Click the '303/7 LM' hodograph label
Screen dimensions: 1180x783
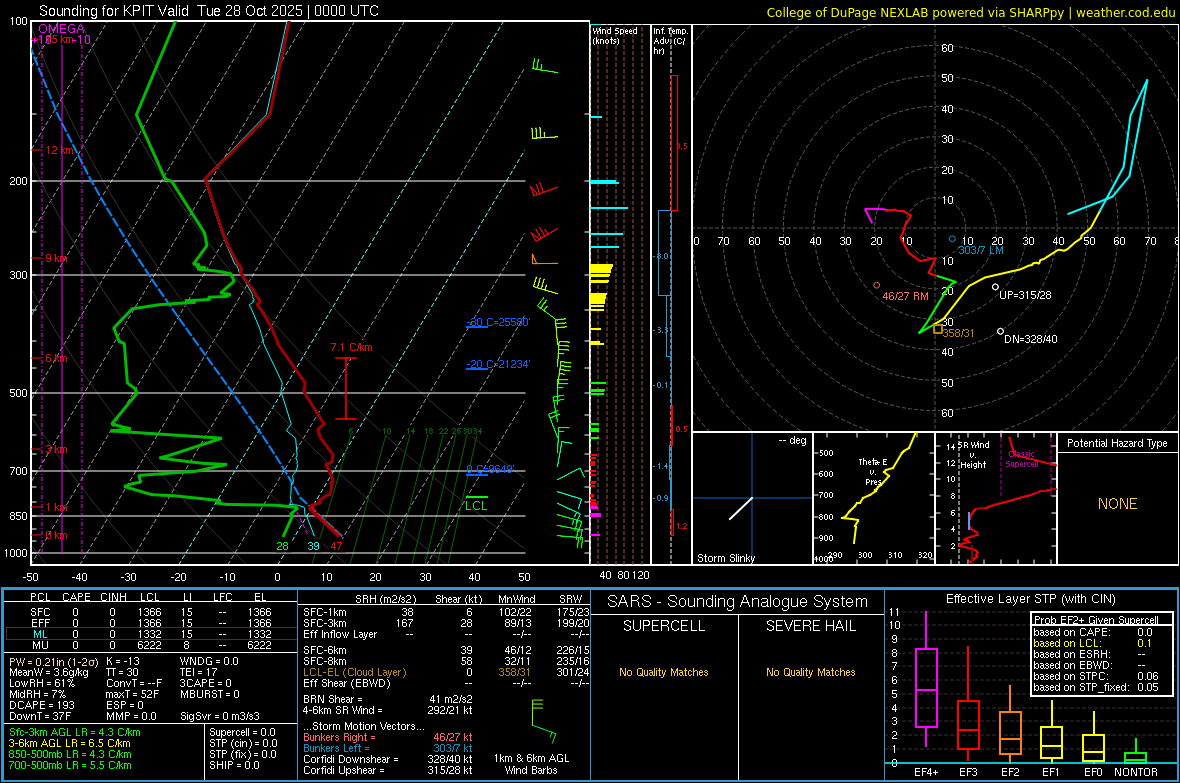pos(981,250)
